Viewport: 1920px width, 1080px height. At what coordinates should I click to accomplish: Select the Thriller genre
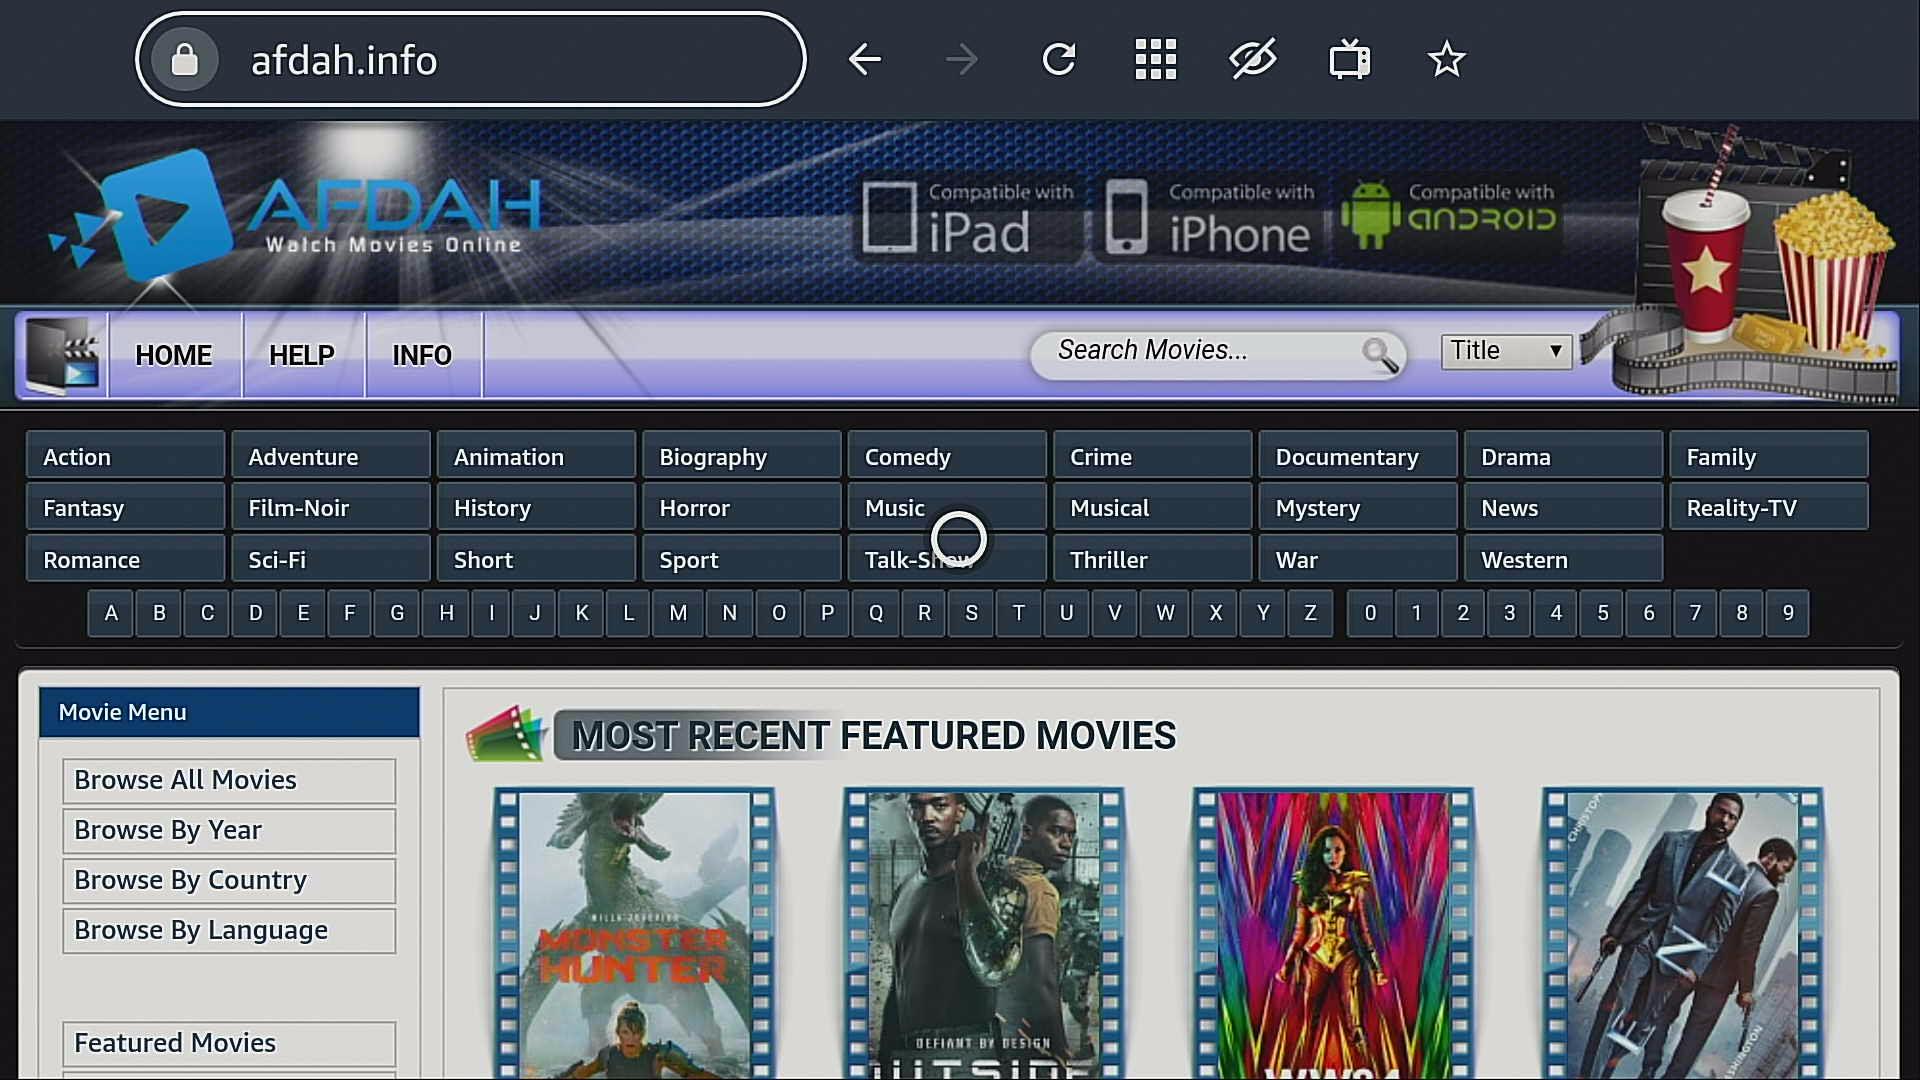click(x=1152, y=559)
